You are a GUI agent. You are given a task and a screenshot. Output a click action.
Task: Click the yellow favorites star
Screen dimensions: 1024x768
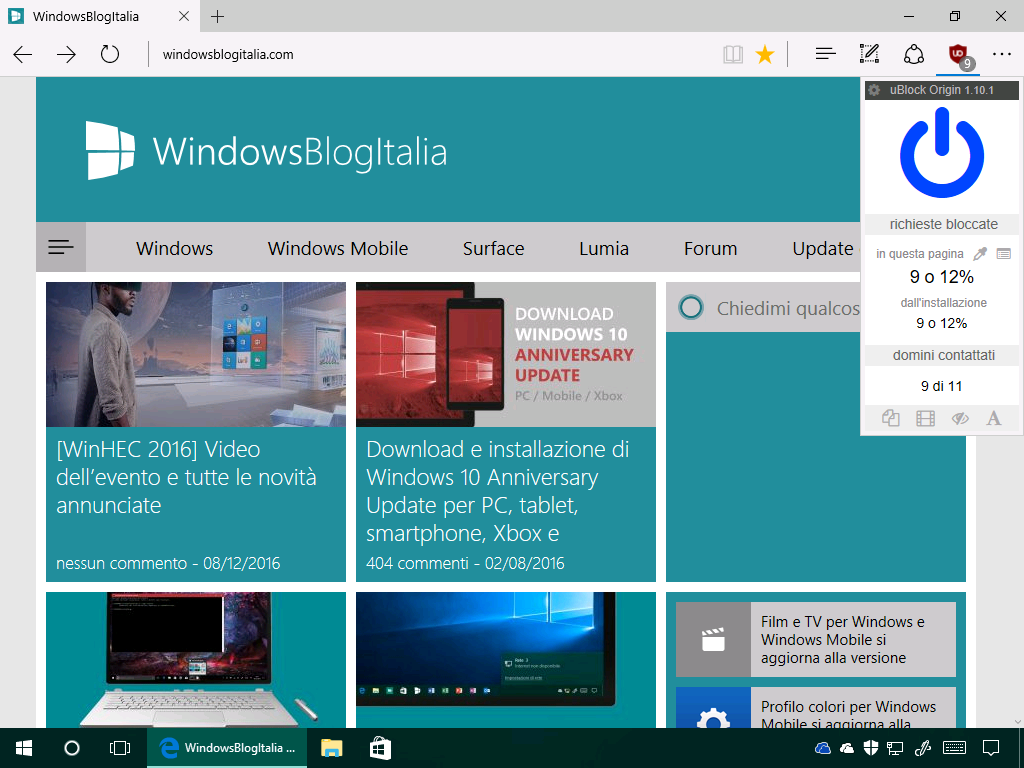pyautogui.click(x=765, y=54)
